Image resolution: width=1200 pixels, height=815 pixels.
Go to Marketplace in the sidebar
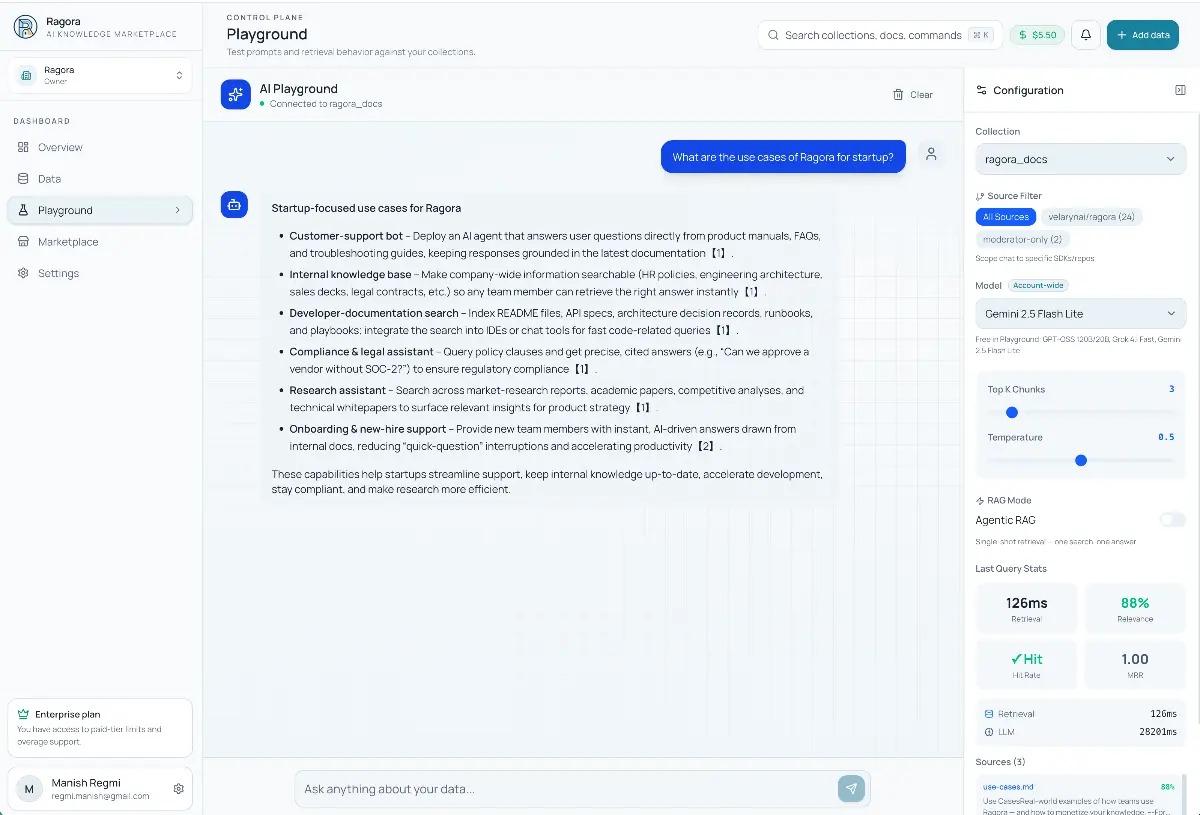[68, 242]
